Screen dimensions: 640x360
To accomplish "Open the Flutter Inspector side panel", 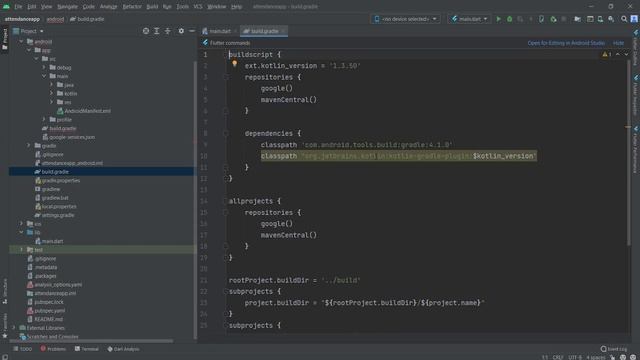I will coord(636,95).
